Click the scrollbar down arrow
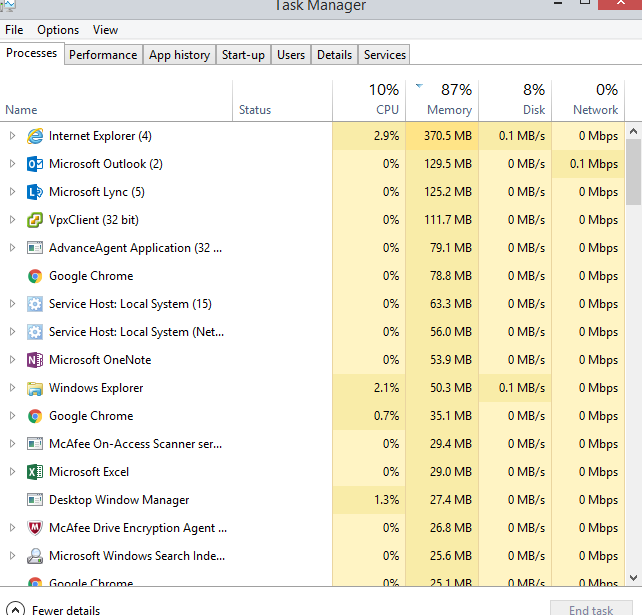 (x=633, y=578)
